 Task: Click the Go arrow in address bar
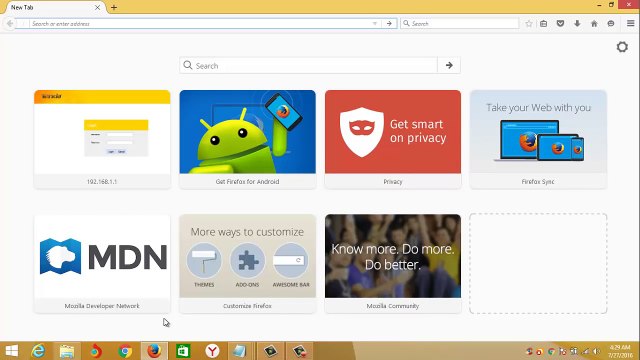coord(389,24)
